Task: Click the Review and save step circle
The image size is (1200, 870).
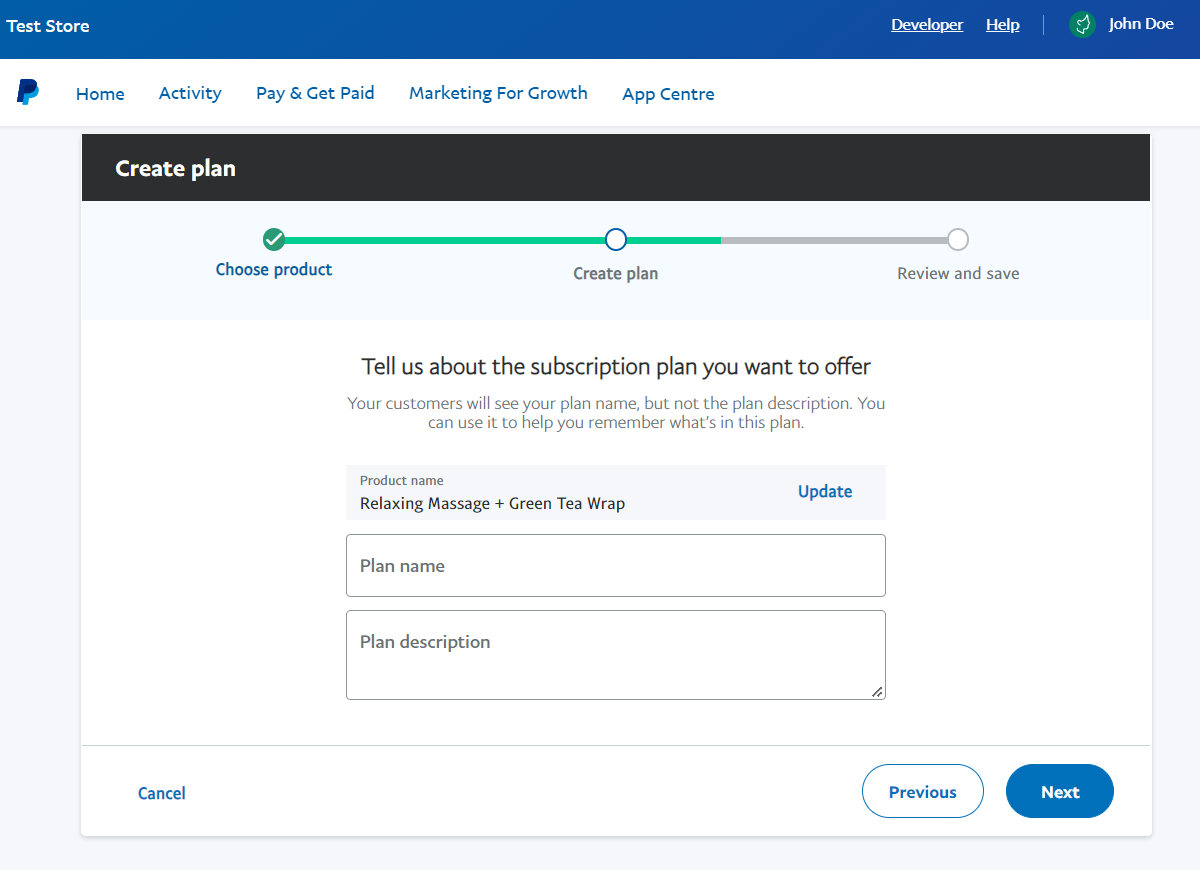Action: [957, 239]
